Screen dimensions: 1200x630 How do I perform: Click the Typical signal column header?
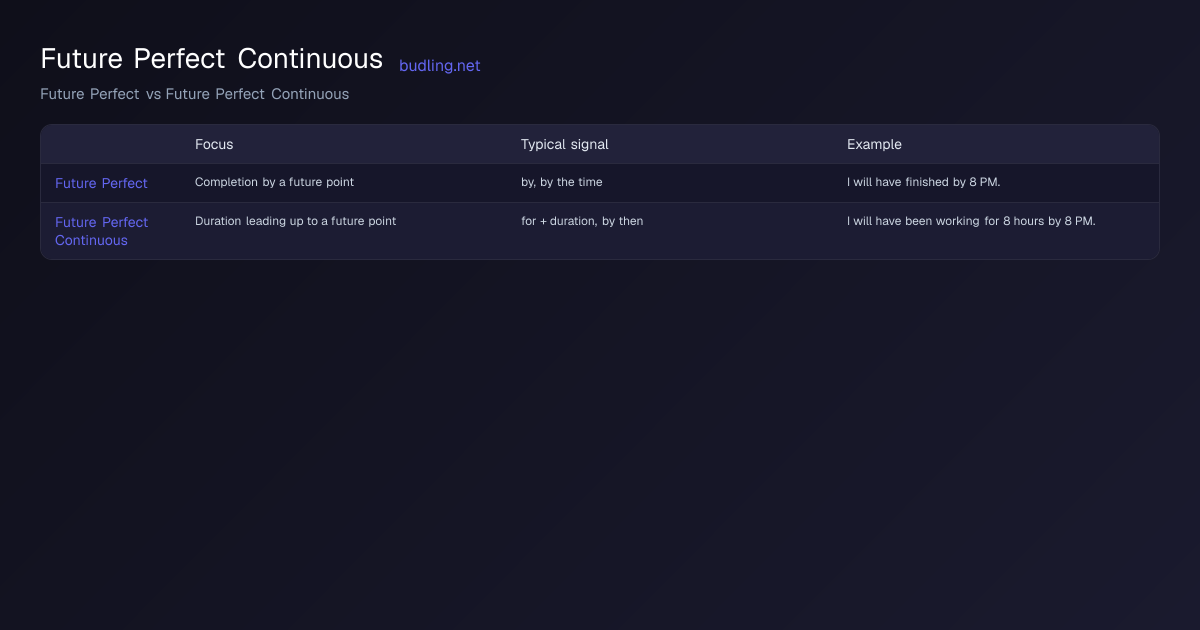564,144
